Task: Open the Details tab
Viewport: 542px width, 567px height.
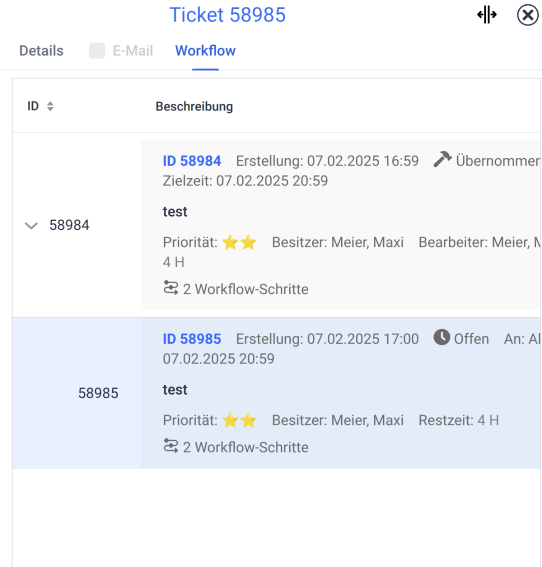Action: [41, 51]
